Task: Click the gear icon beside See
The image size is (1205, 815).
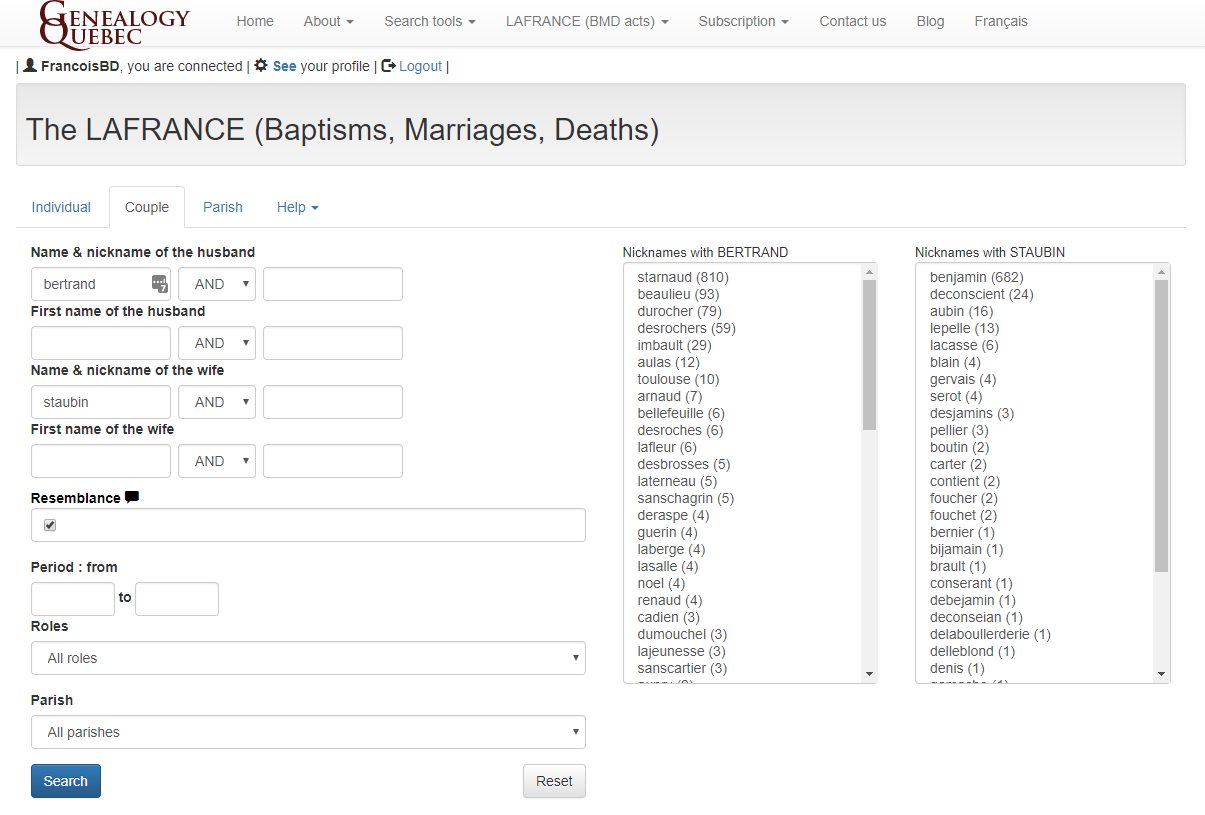Action: (x=261, y=65)
